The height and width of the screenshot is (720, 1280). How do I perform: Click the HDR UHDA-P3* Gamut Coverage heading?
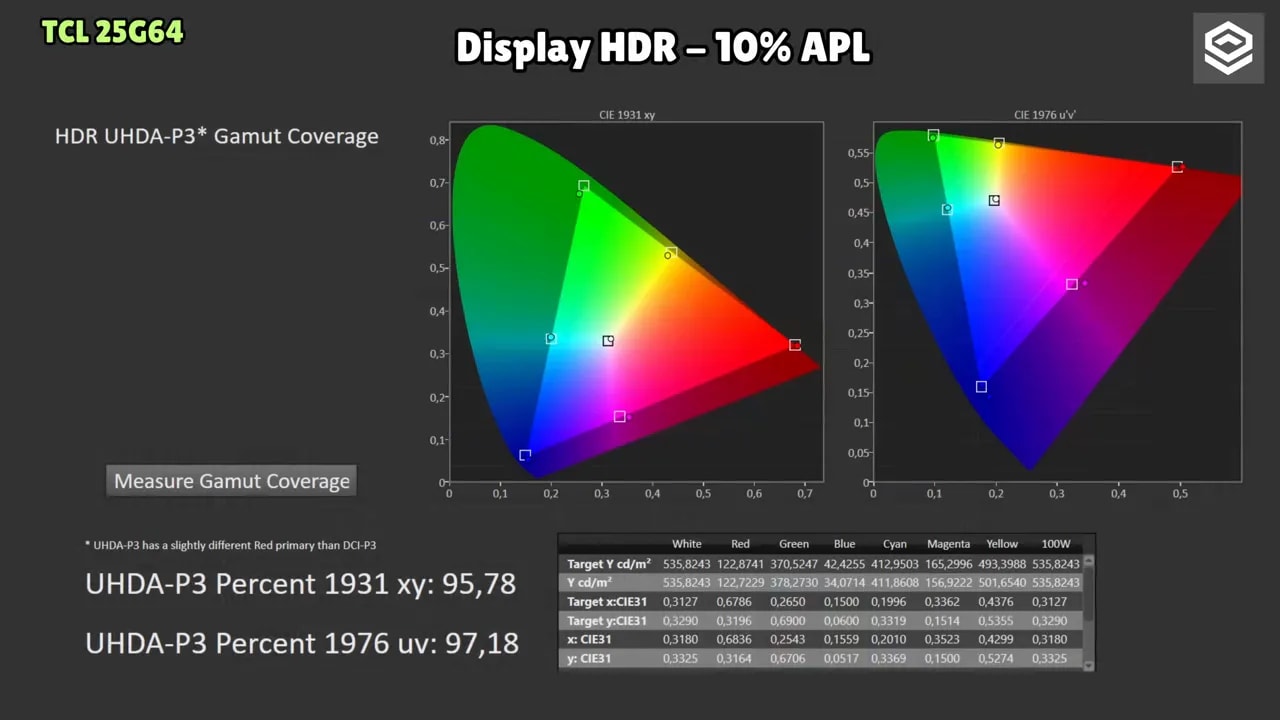pos(217,136)
